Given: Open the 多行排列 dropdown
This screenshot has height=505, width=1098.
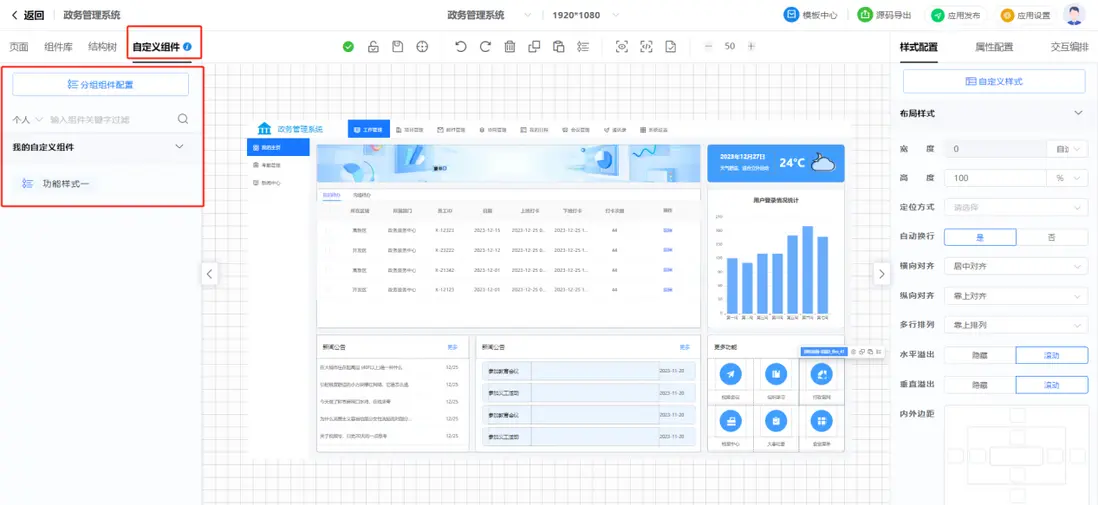Looking at the screenshot, I should [x=1016, y=325].
